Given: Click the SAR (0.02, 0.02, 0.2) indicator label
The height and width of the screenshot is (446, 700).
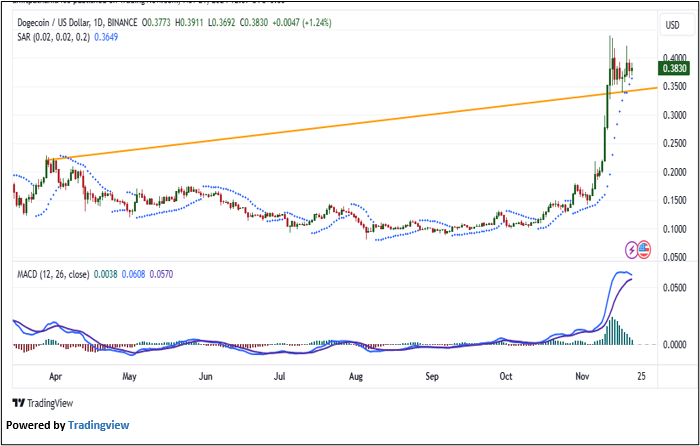Looking at the screenshot, I should click(x=53, y=37).
